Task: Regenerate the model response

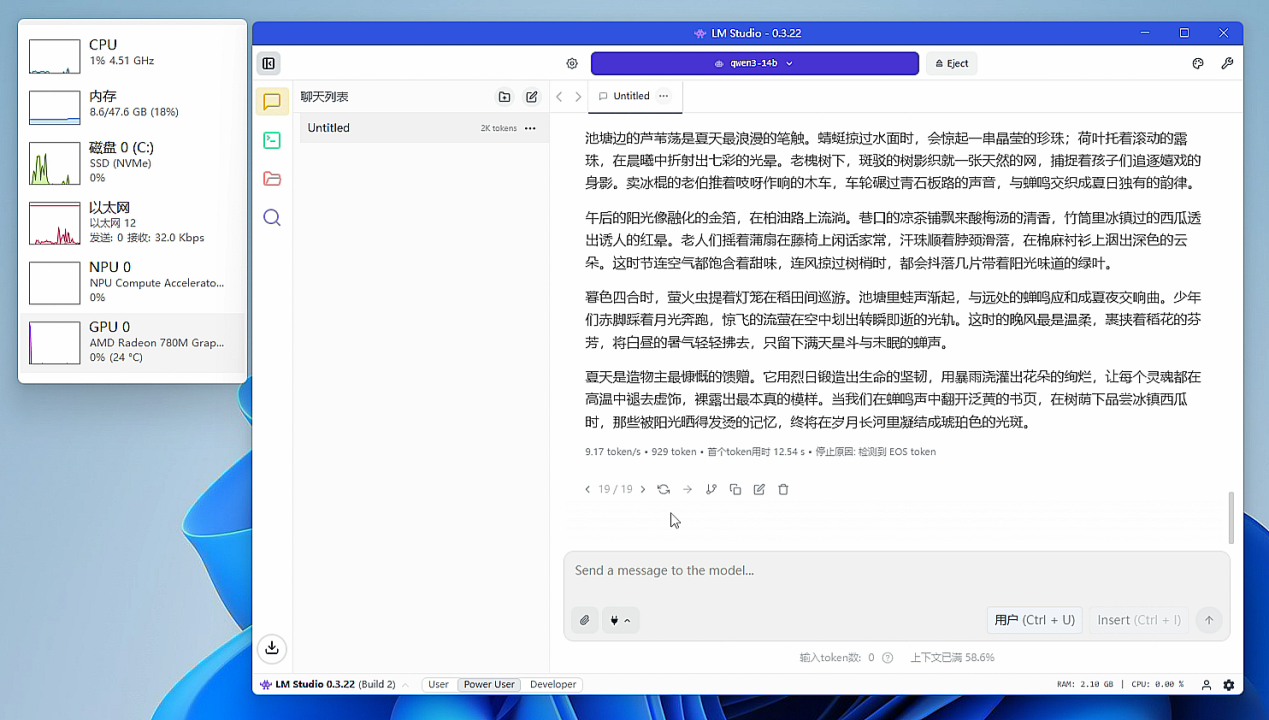Action: pos(663,489)
